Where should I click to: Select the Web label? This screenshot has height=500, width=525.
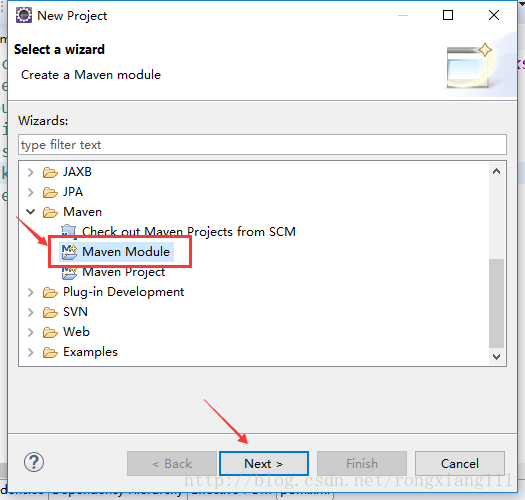pos(76,332)
